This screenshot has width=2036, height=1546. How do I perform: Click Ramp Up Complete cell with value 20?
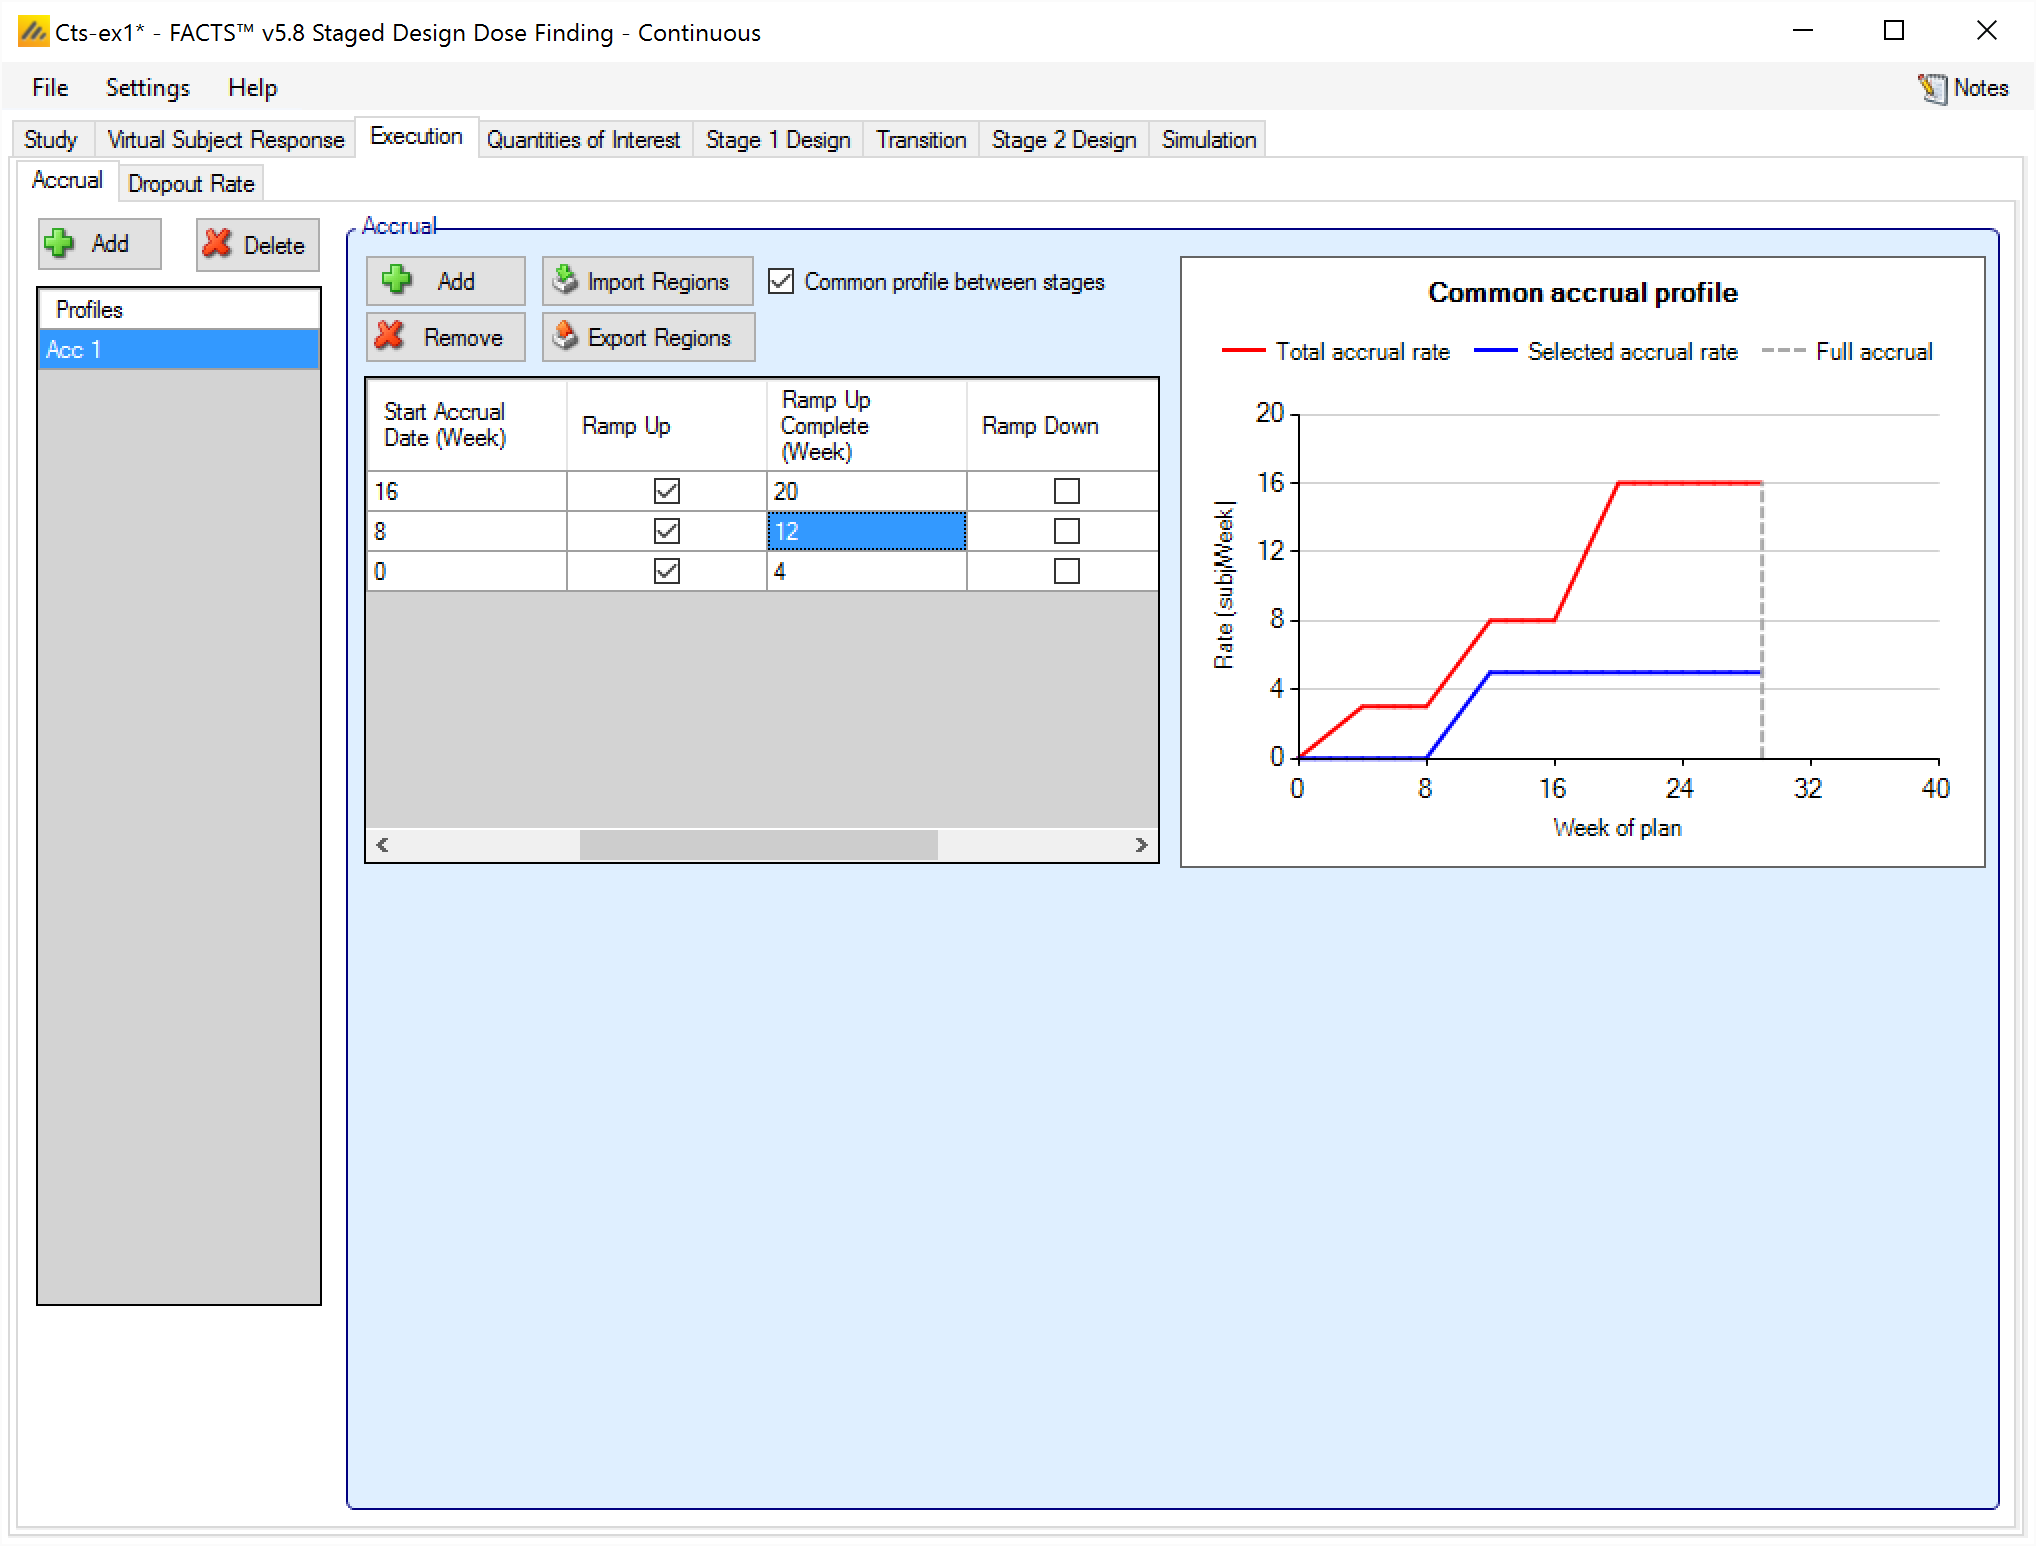click(865, 491)
